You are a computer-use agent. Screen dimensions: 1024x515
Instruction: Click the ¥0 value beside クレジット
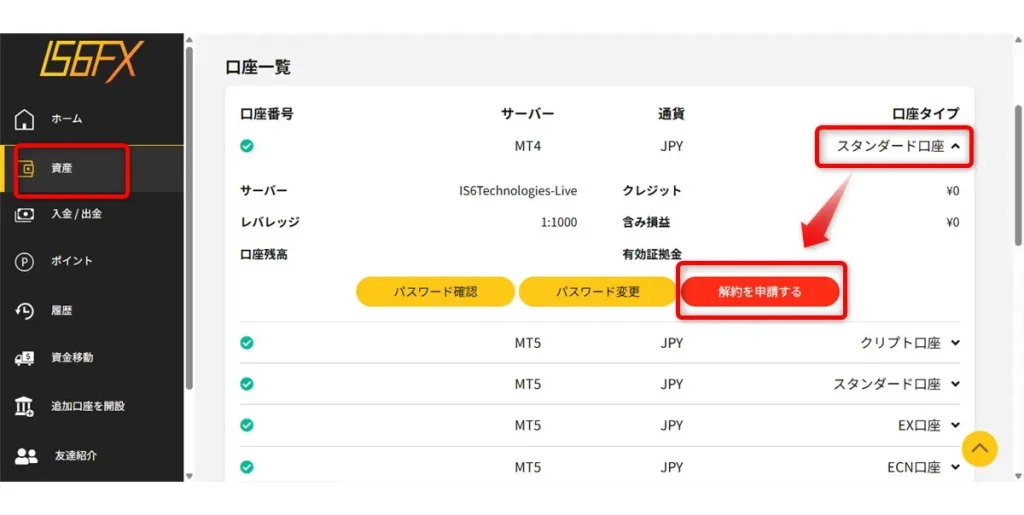pos(953,191)
